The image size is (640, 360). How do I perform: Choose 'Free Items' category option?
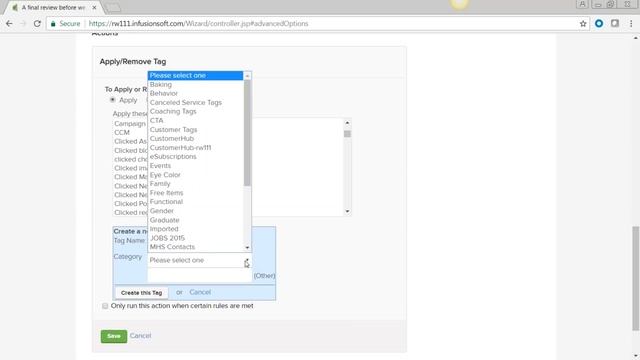tap(196, 193)
